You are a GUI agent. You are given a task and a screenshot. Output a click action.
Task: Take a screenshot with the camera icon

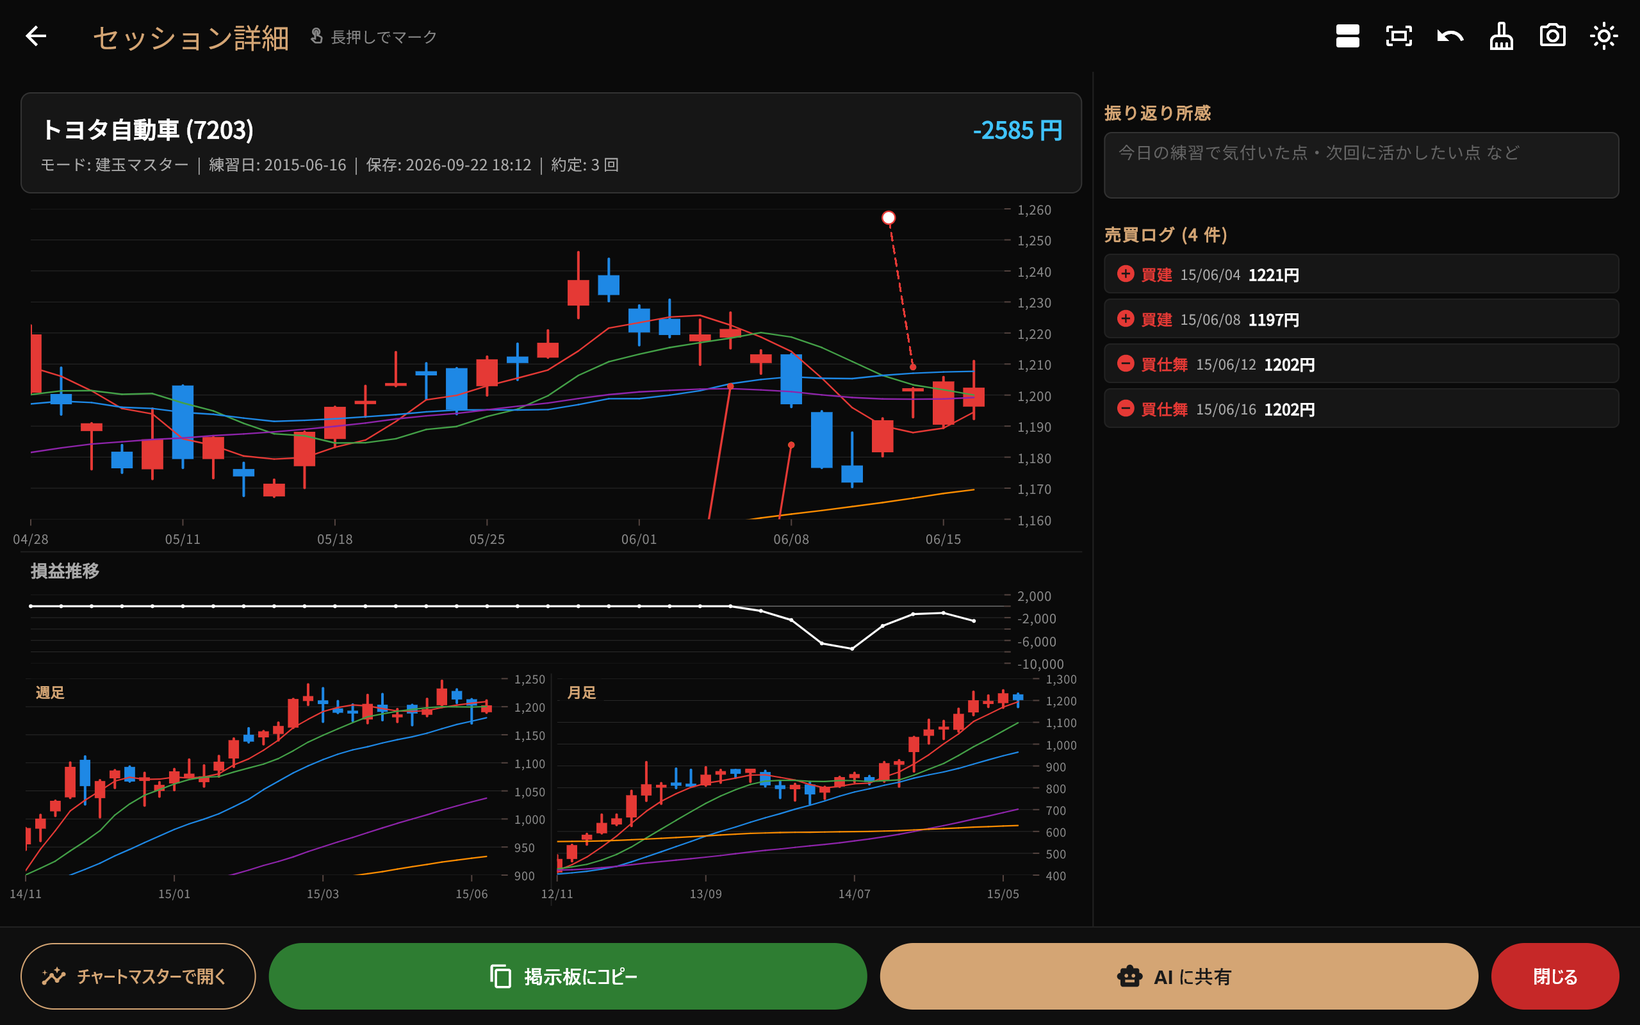[1552, 36]
